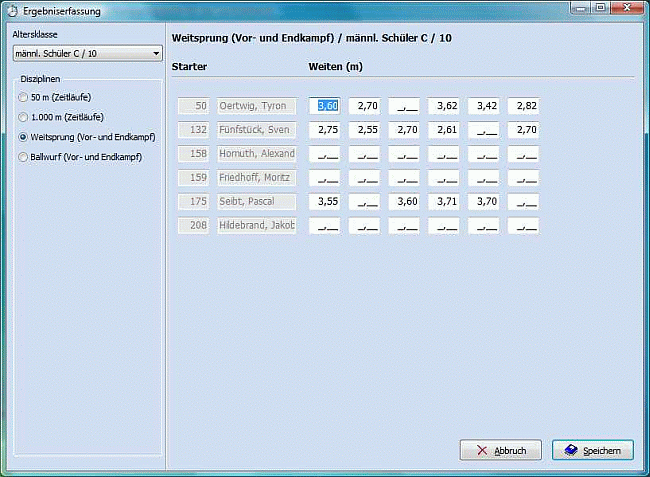Click the starter name Friedhoff, Moritz
650x477 pixels.
257,178
